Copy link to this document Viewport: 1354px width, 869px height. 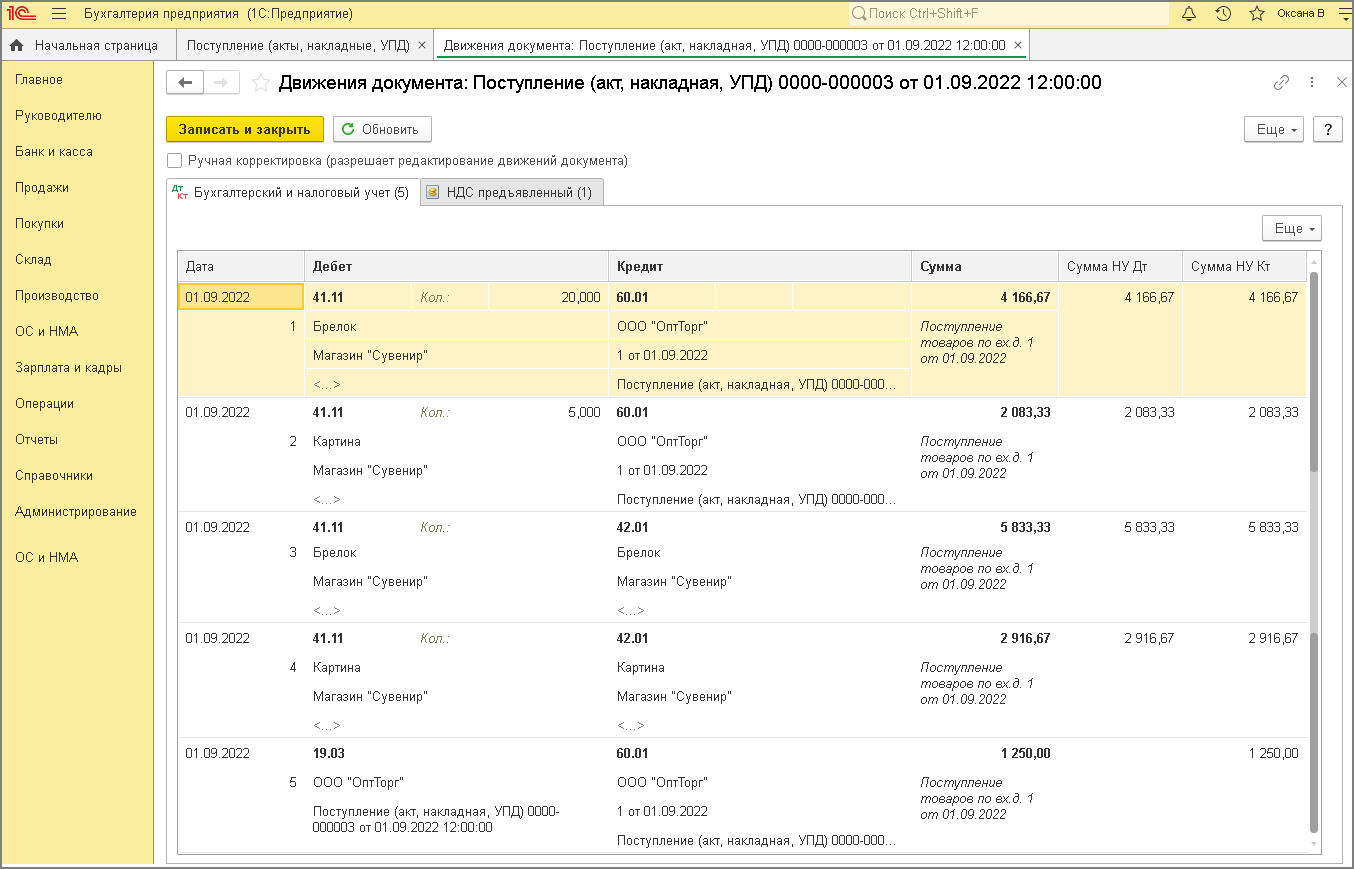pos(1281,83)
